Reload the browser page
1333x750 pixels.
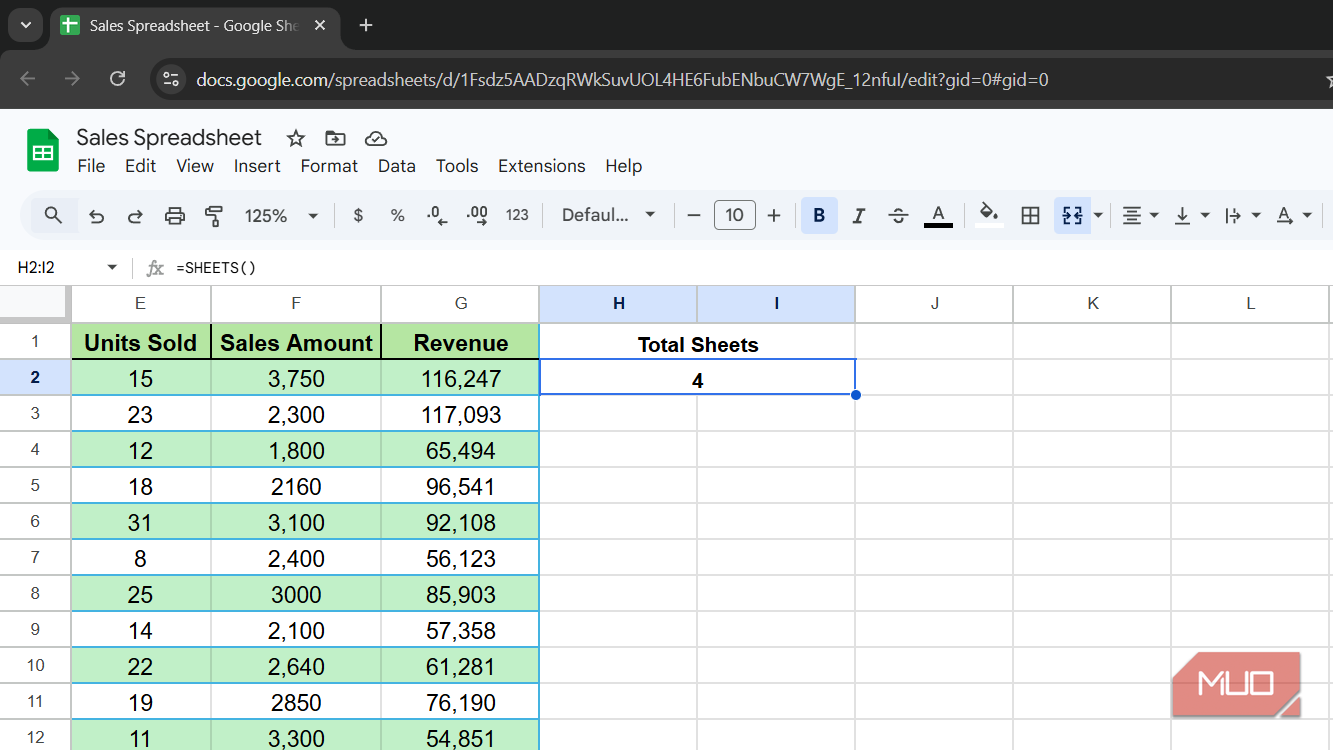pos(117,79)
